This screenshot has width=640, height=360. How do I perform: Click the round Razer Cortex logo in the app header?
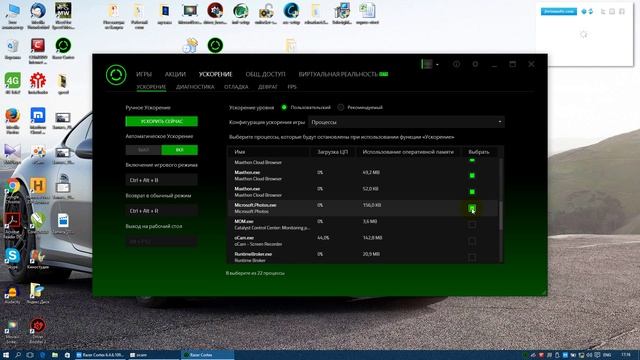point(116,75)
